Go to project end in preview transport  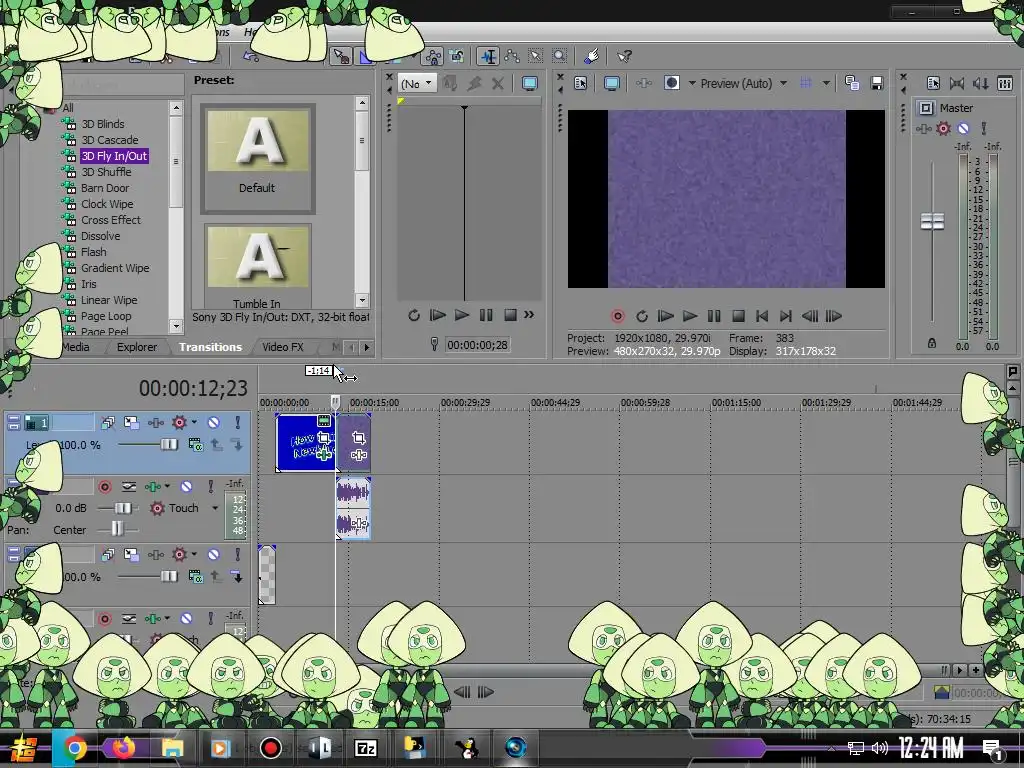(786, 316)
